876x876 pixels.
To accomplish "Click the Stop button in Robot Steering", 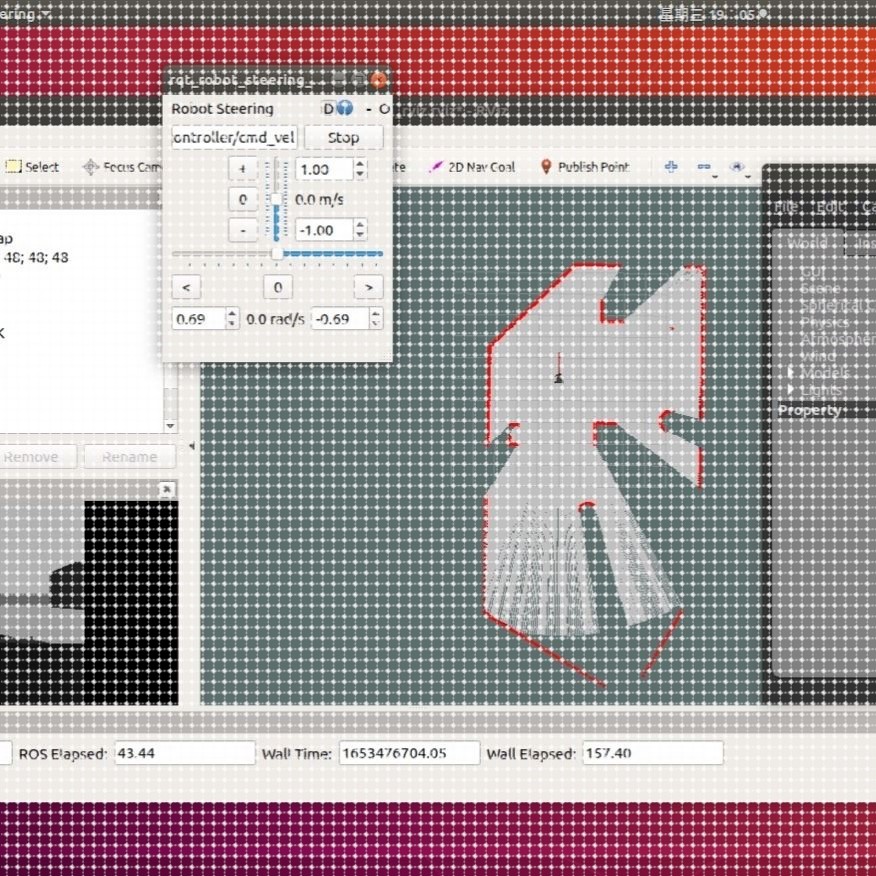I will (x=343, y=137).
